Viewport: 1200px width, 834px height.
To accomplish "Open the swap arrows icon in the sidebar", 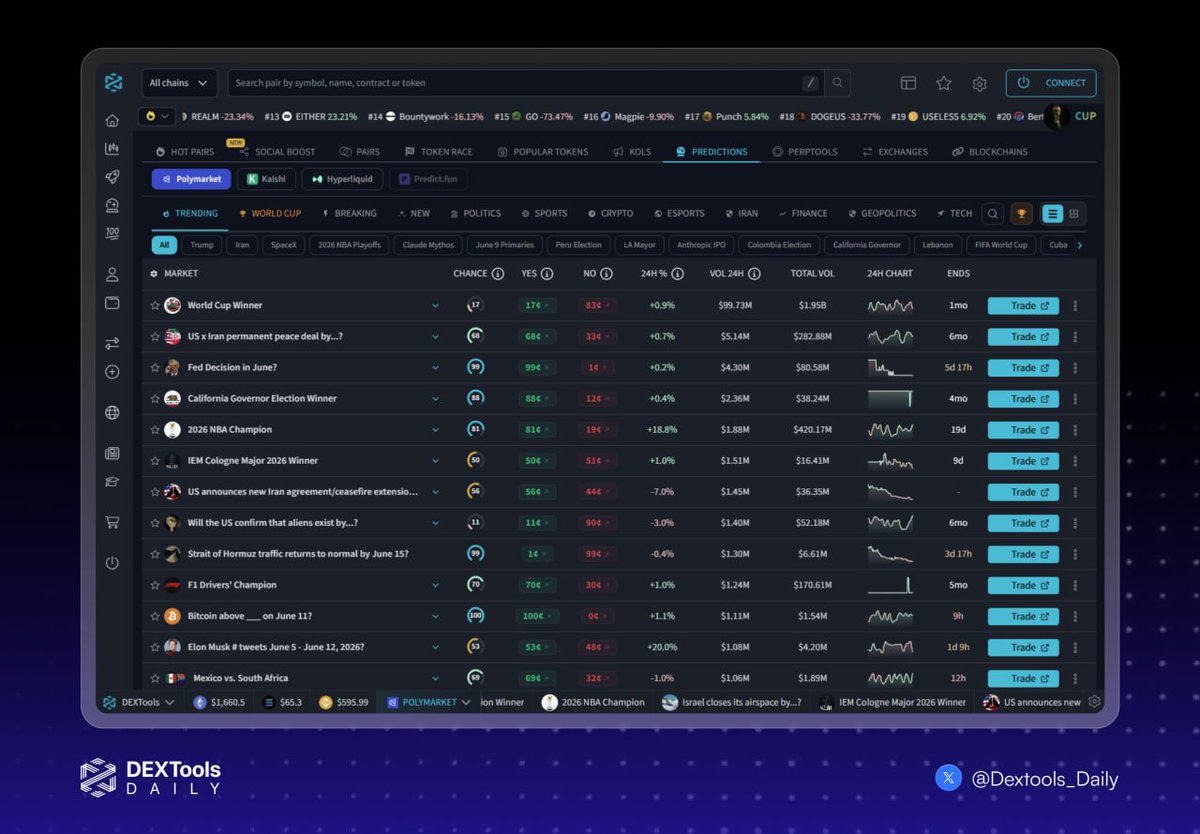I will pyautogui.click(x=112, y=343).
